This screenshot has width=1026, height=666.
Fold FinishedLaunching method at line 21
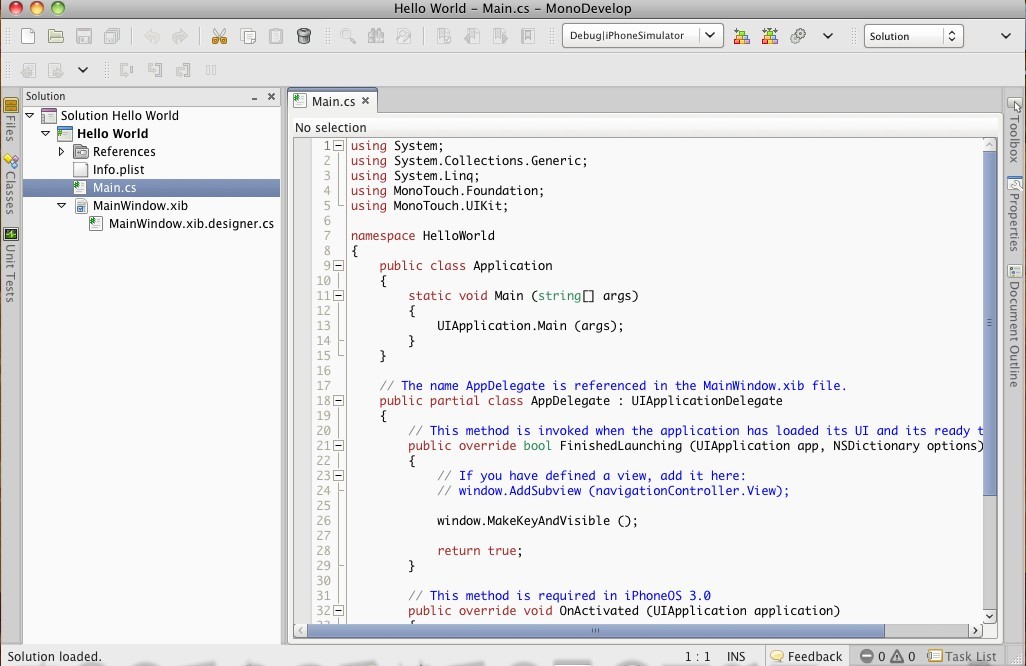coord(338,446)
